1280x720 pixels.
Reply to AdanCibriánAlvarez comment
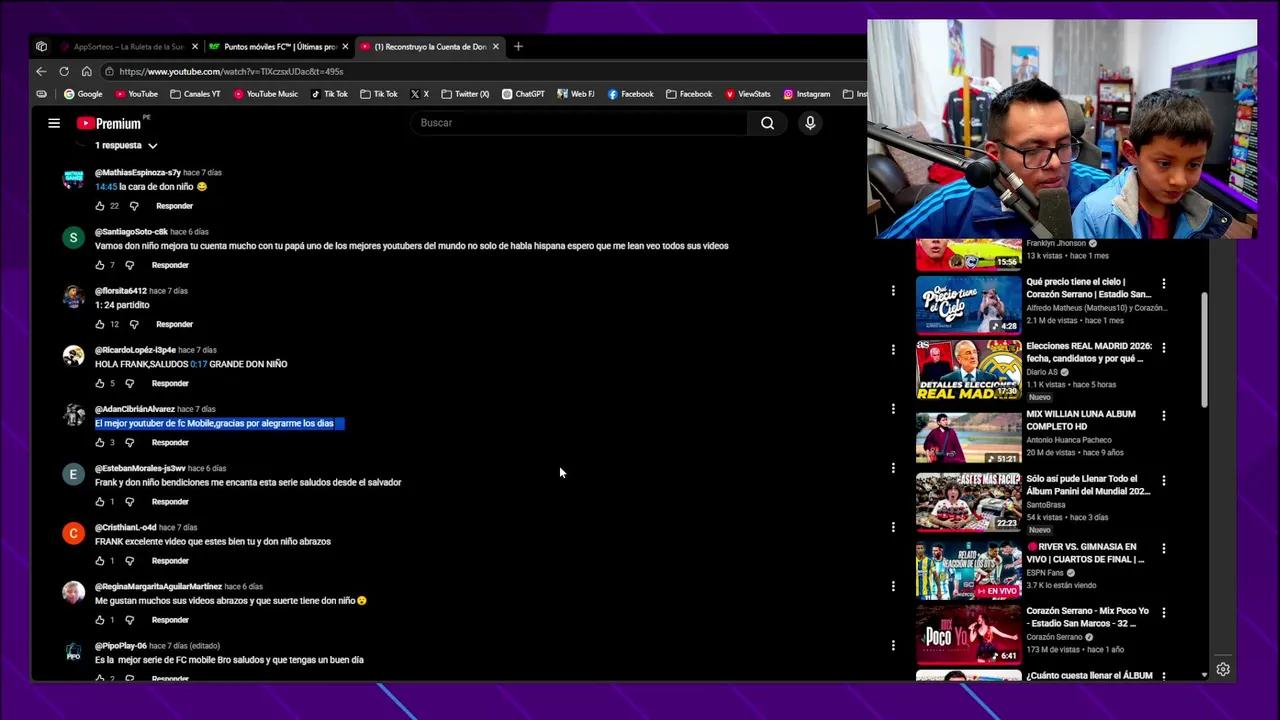(170, 442)
